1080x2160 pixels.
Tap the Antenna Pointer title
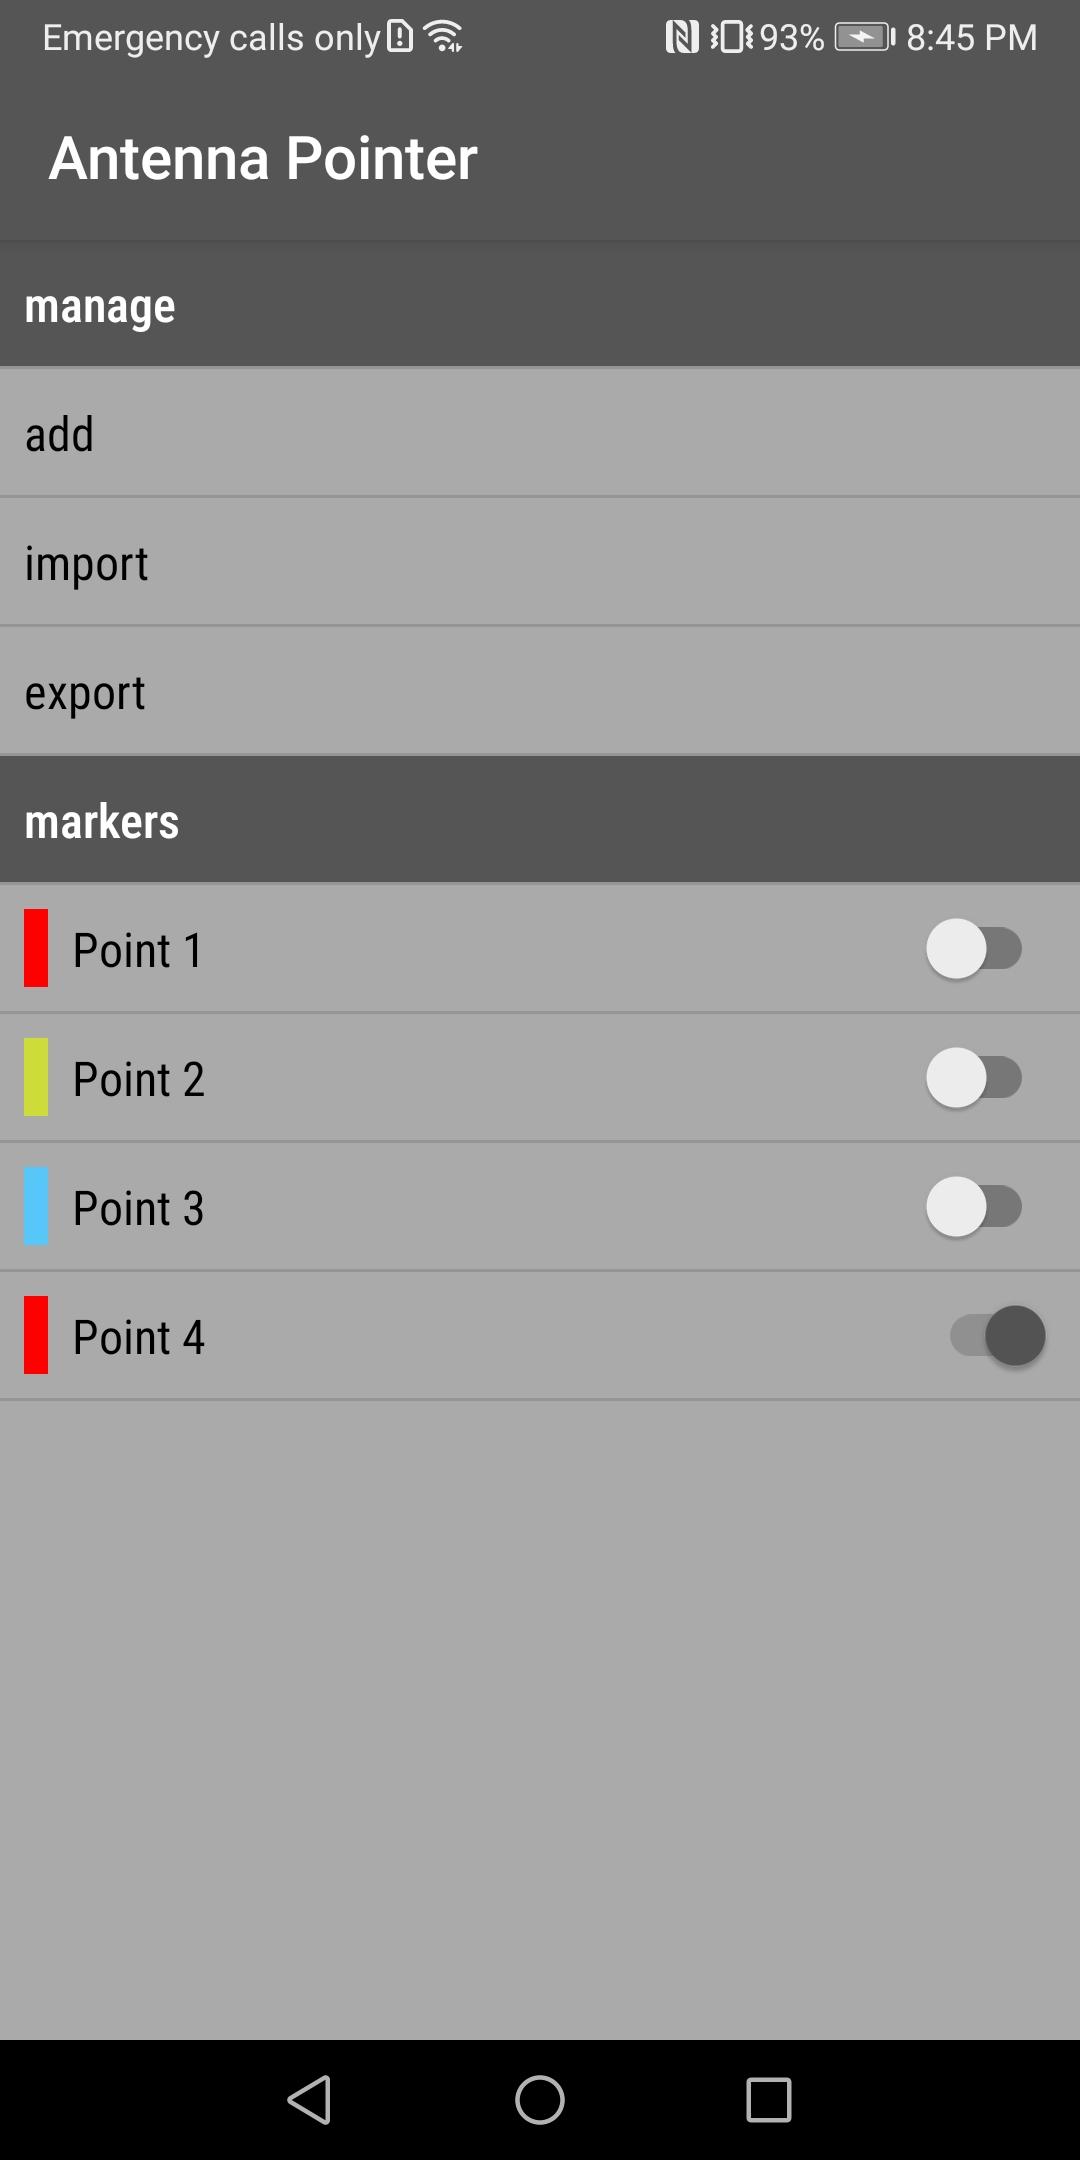[263, 158]
